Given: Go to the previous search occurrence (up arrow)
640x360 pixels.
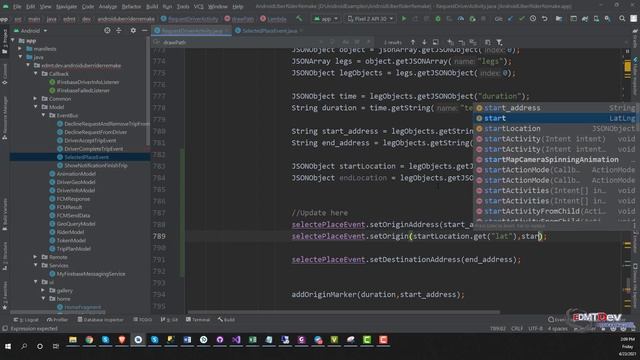Looking at the screenshot, I should 413,42.
